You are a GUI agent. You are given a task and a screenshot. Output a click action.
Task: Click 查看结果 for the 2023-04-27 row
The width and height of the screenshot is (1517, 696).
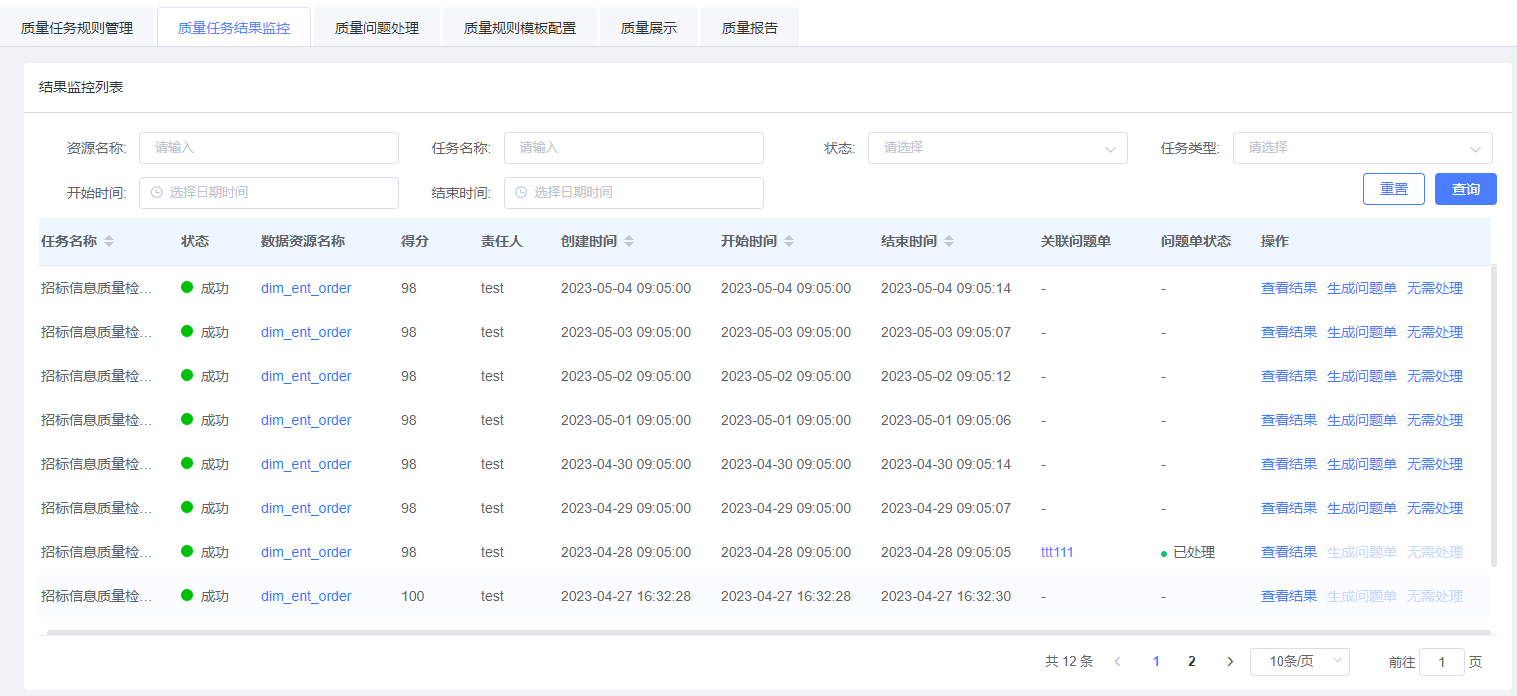point(1289,596)
